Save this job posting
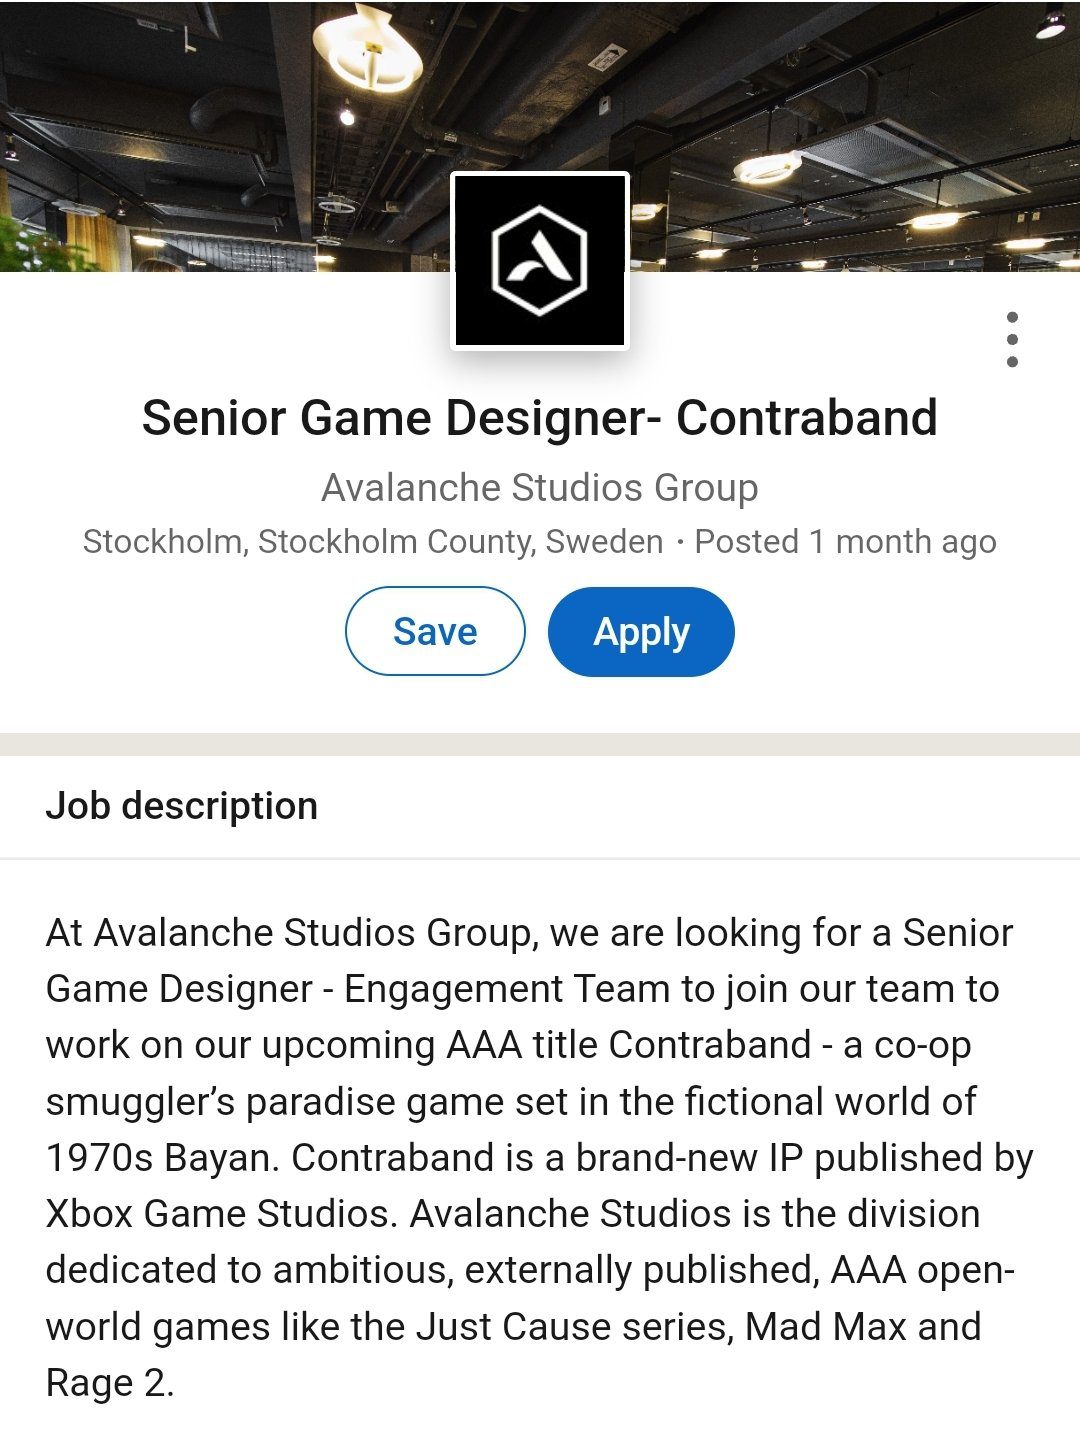This screenshot has height=1436, width=1080. (x=435, y=631)
